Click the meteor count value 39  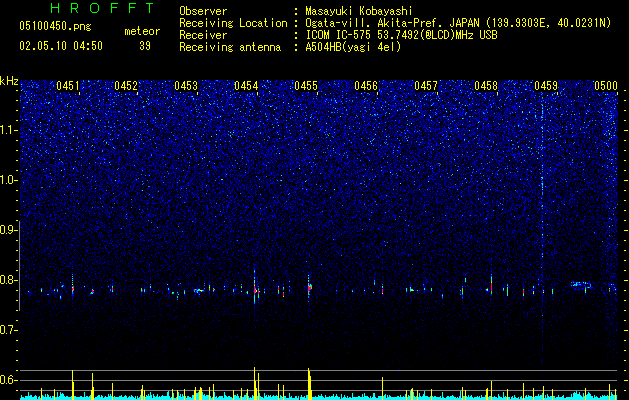point(145,46)
